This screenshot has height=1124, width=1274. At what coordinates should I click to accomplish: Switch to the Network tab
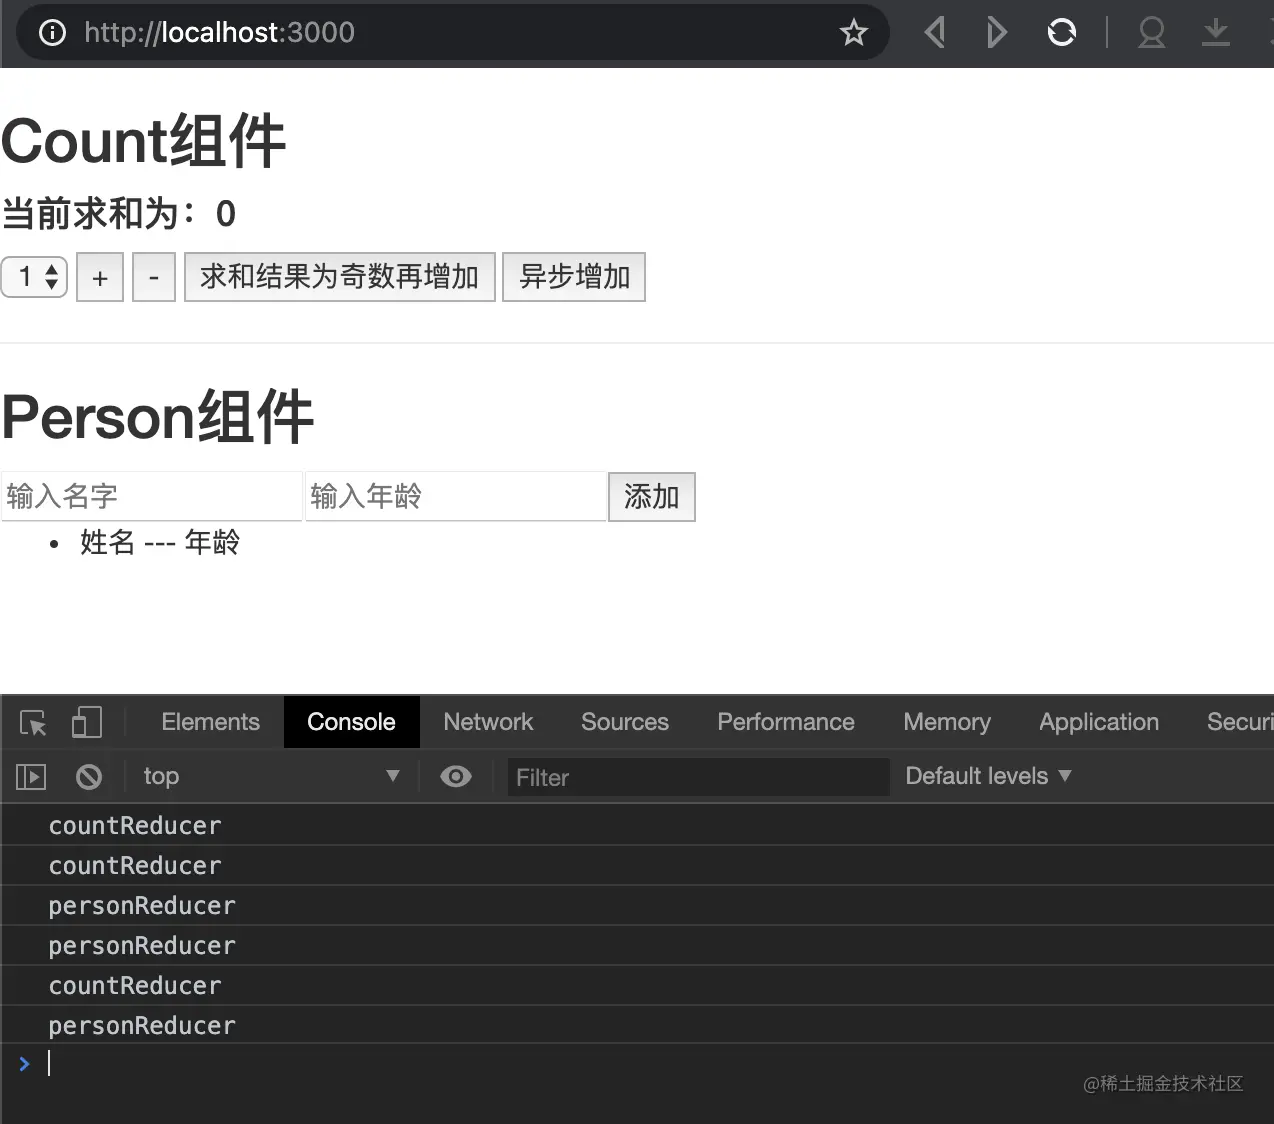click(488, 722)
